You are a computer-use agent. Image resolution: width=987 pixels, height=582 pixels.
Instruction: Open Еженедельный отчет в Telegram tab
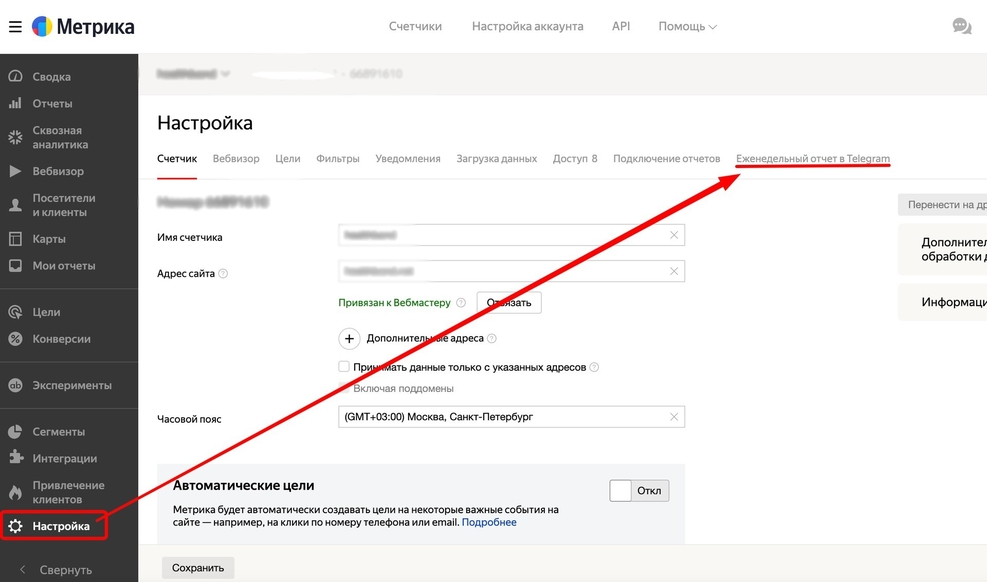(813, 159)
